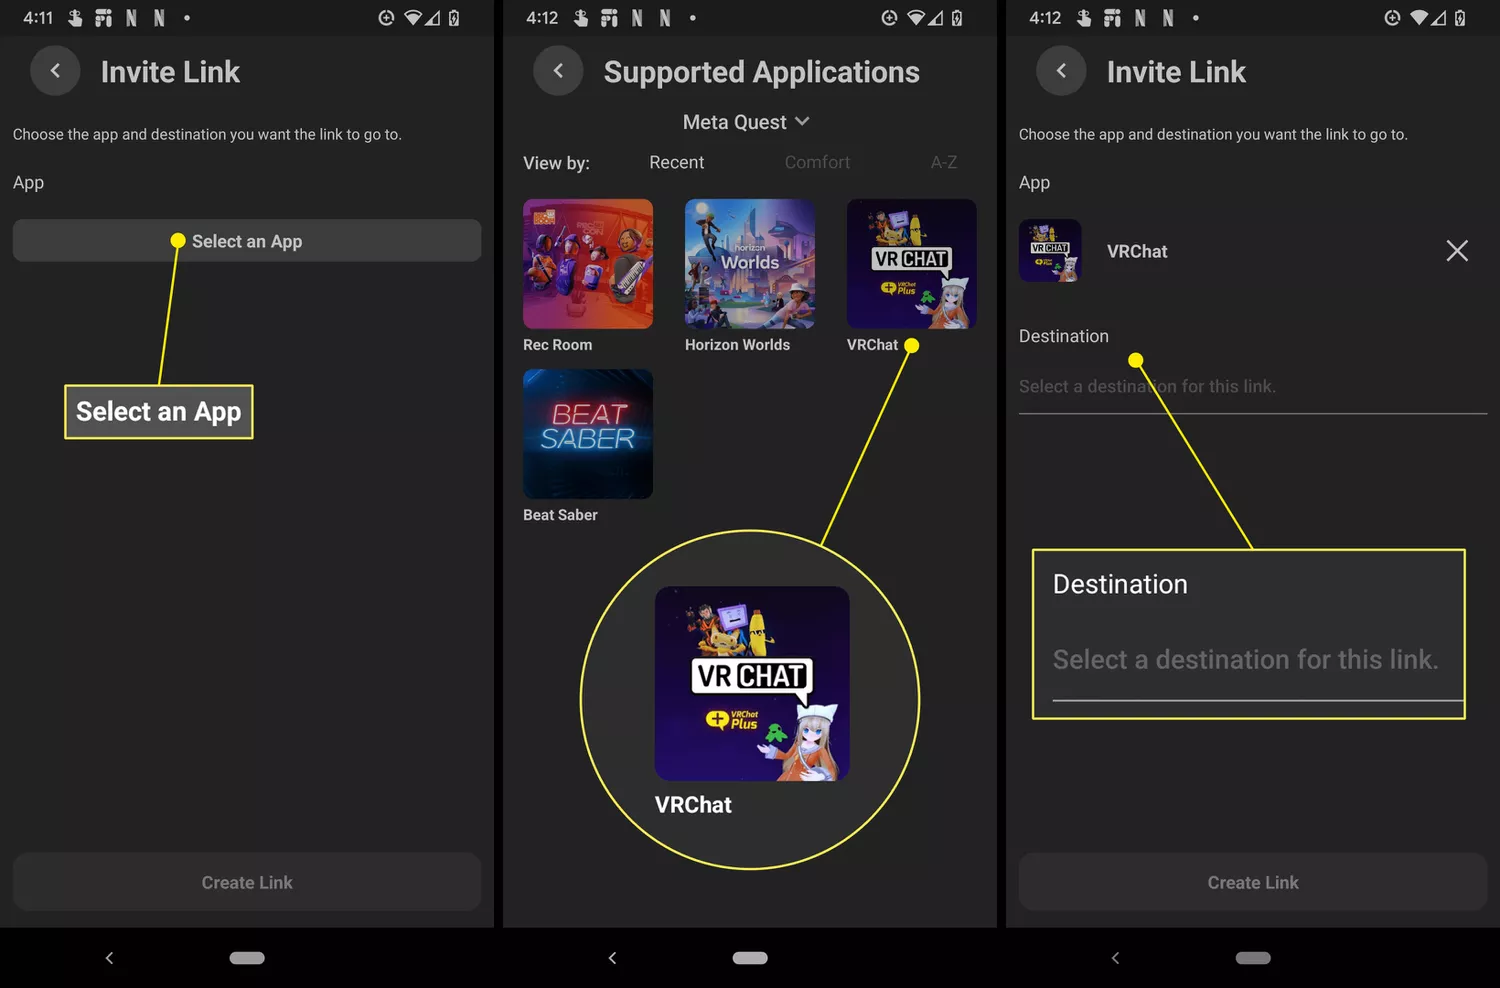1500x988 pixels.
Task: Choose the VRChat app thumbnail in grid
Action: 912,264
